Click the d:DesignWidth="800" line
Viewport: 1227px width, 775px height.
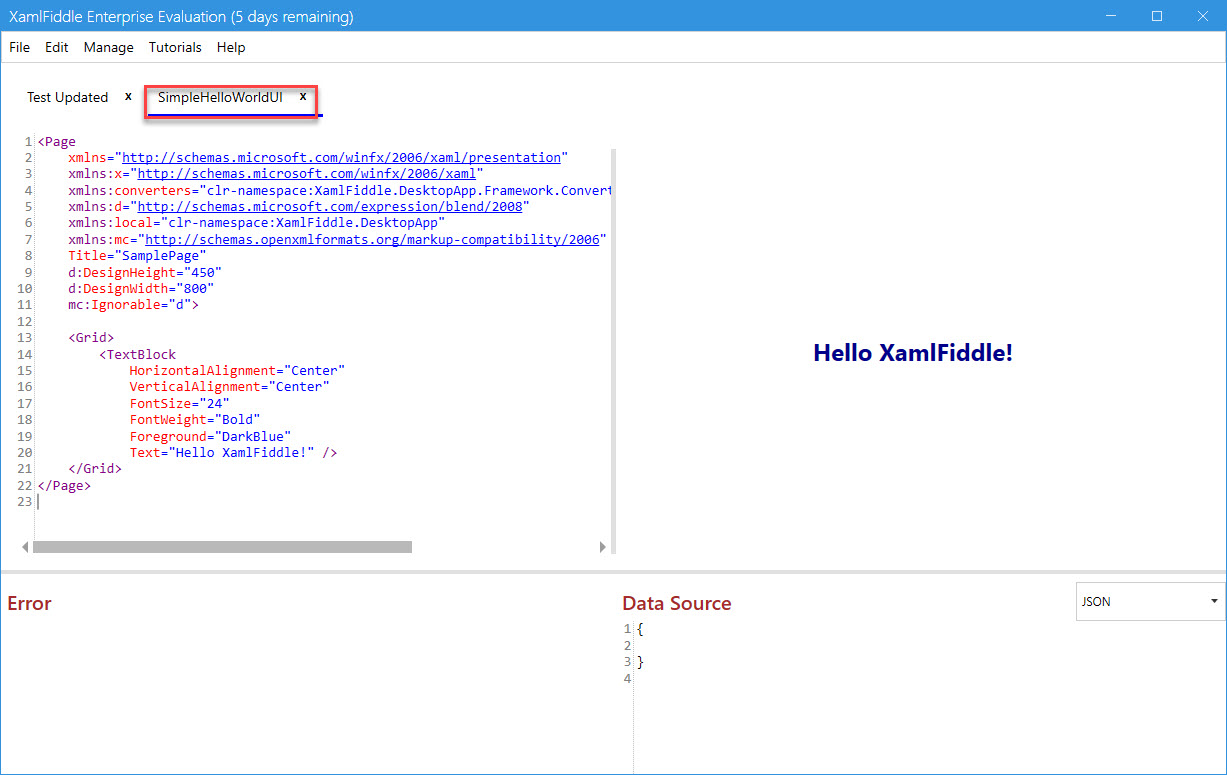141,288
